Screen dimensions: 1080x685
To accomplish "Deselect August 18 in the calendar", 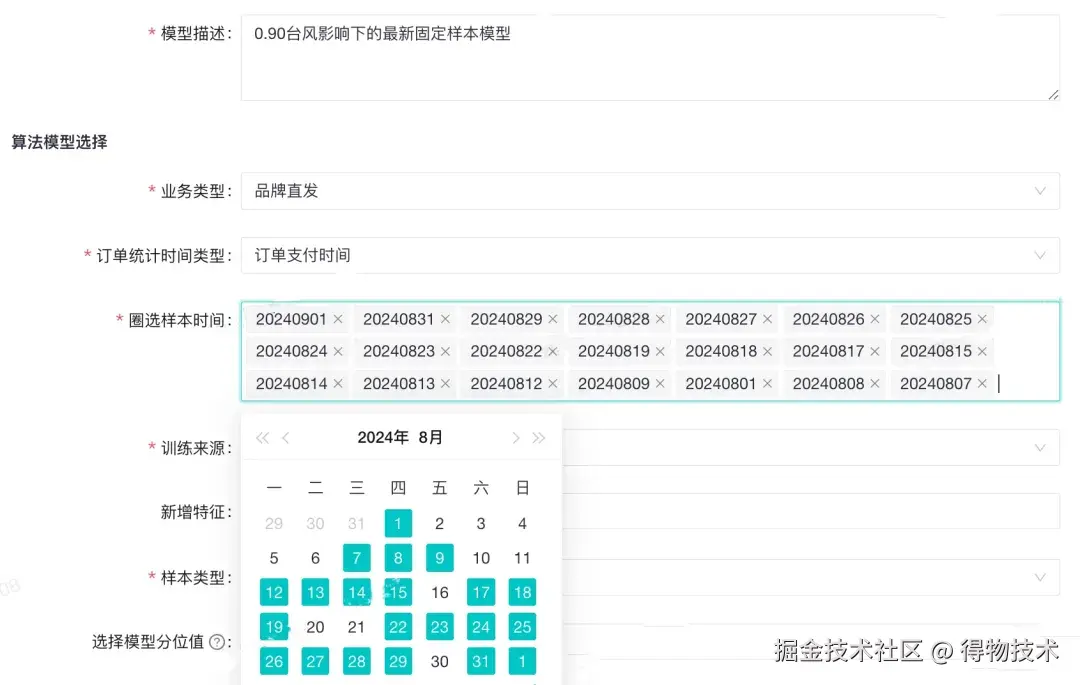I will pyautogui.click(x=522, y=592).
